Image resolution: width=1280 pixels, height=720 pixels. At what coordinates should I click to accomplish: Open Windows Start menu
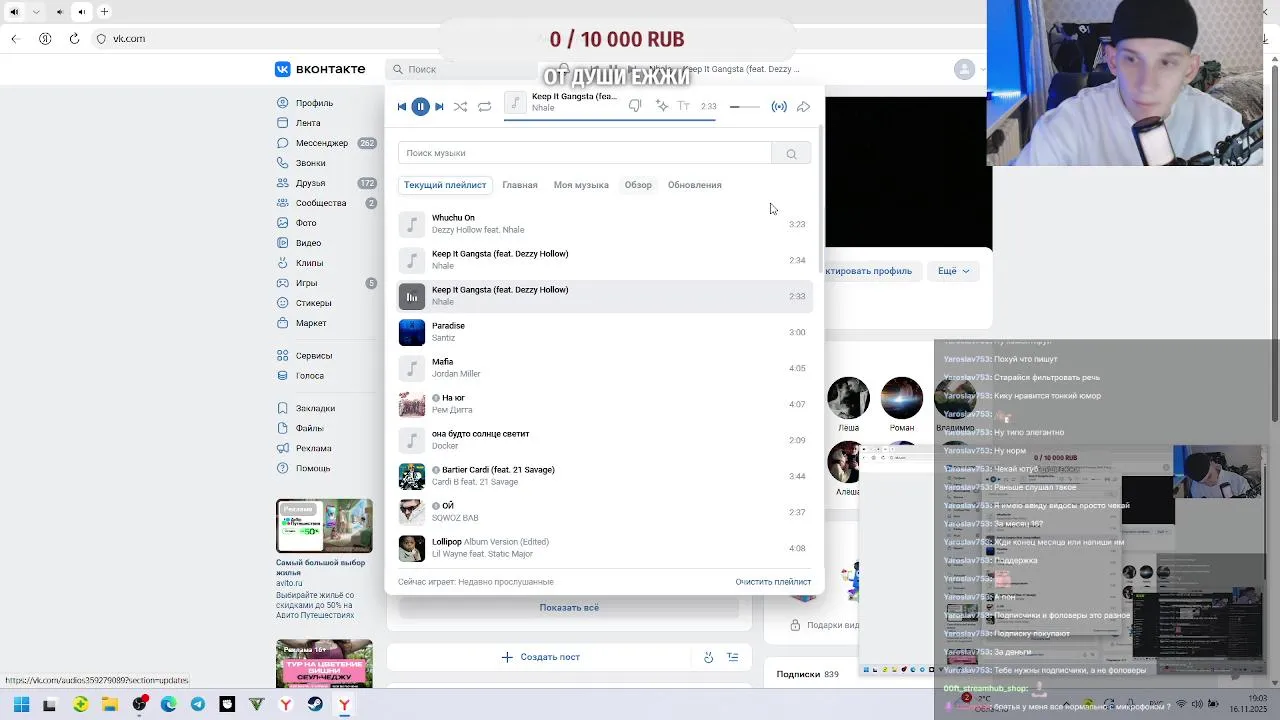21,704
